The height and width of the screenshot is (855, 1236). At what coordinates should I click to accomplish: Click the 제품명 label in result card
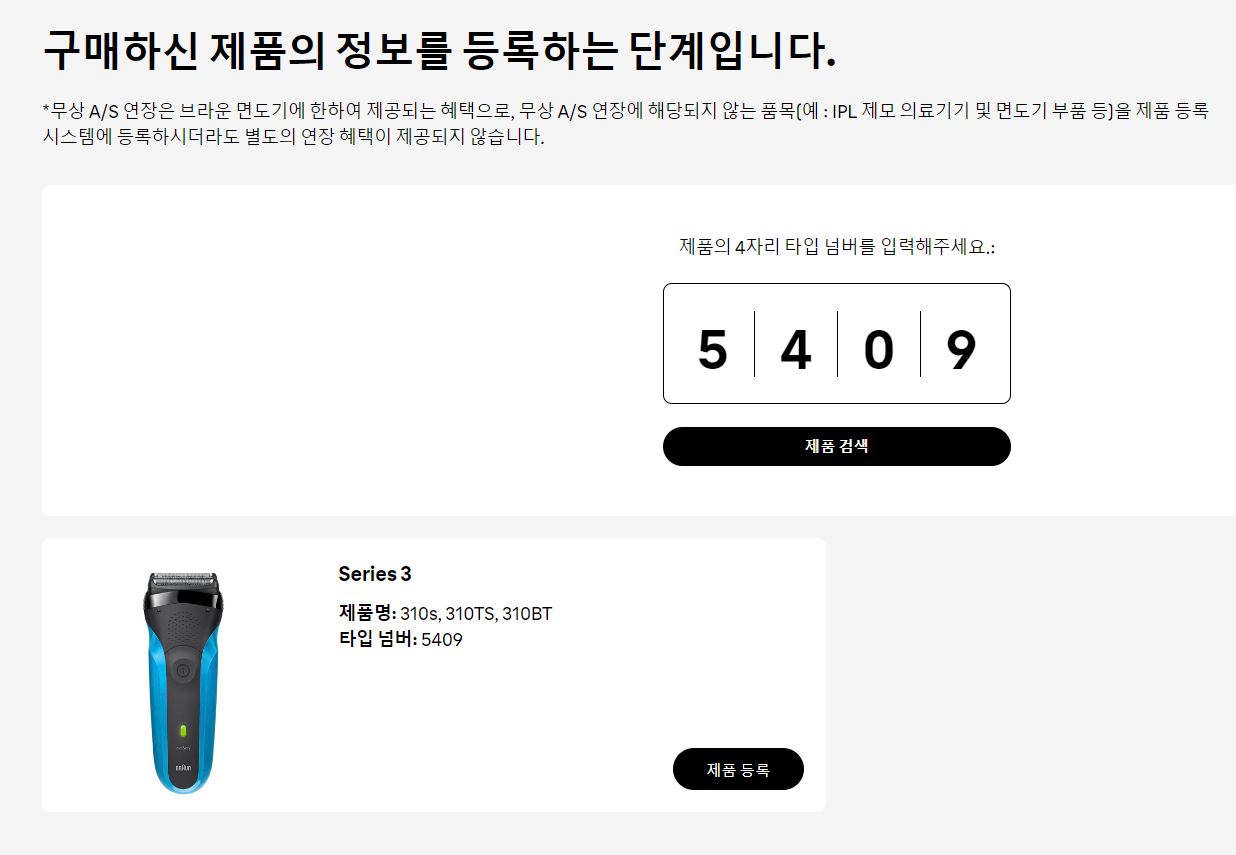tap(367, 613)
